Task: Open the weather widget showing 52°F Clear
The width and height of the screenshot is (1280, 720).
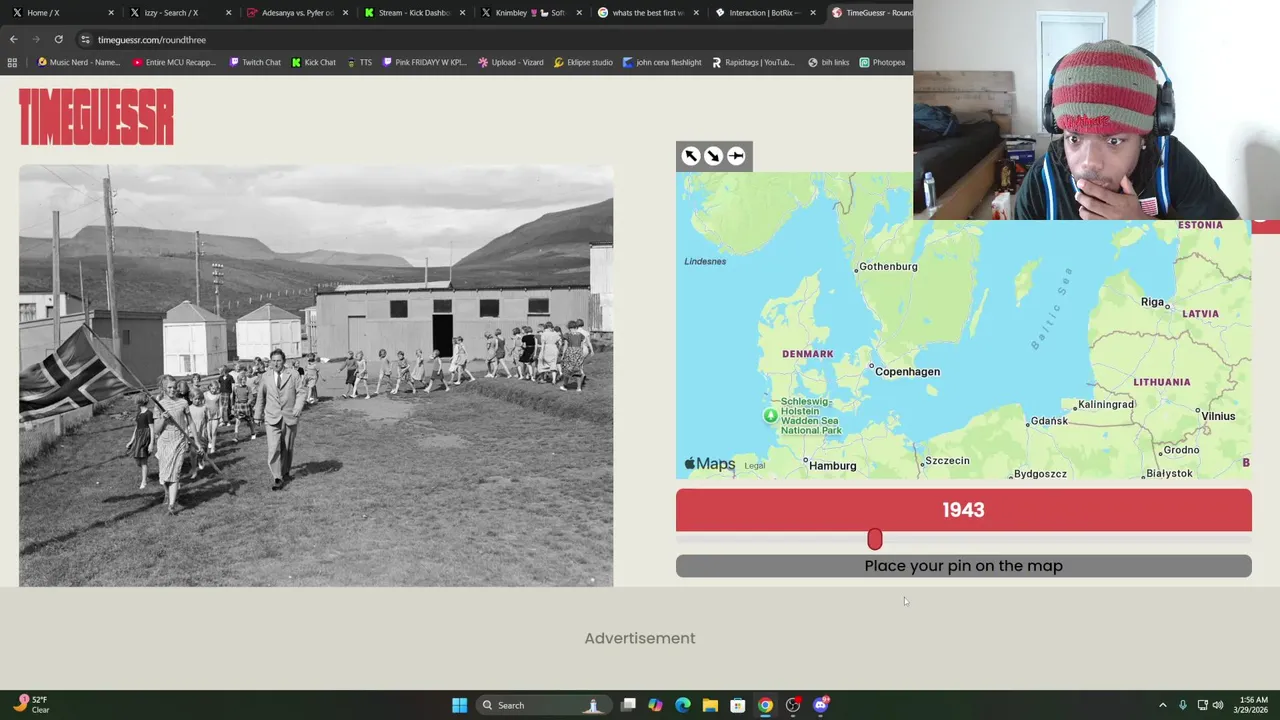Action: 30,705
